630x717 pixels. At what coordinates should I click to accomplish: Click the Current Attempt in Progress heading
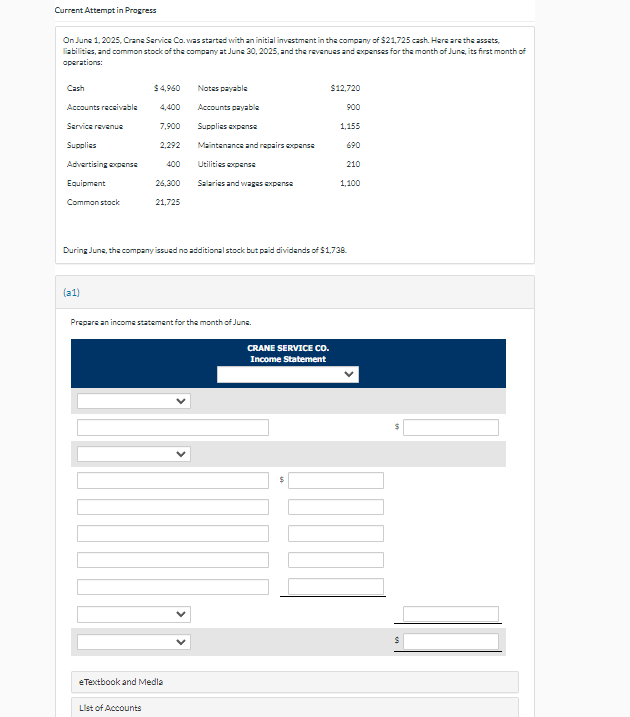point(105,10)
